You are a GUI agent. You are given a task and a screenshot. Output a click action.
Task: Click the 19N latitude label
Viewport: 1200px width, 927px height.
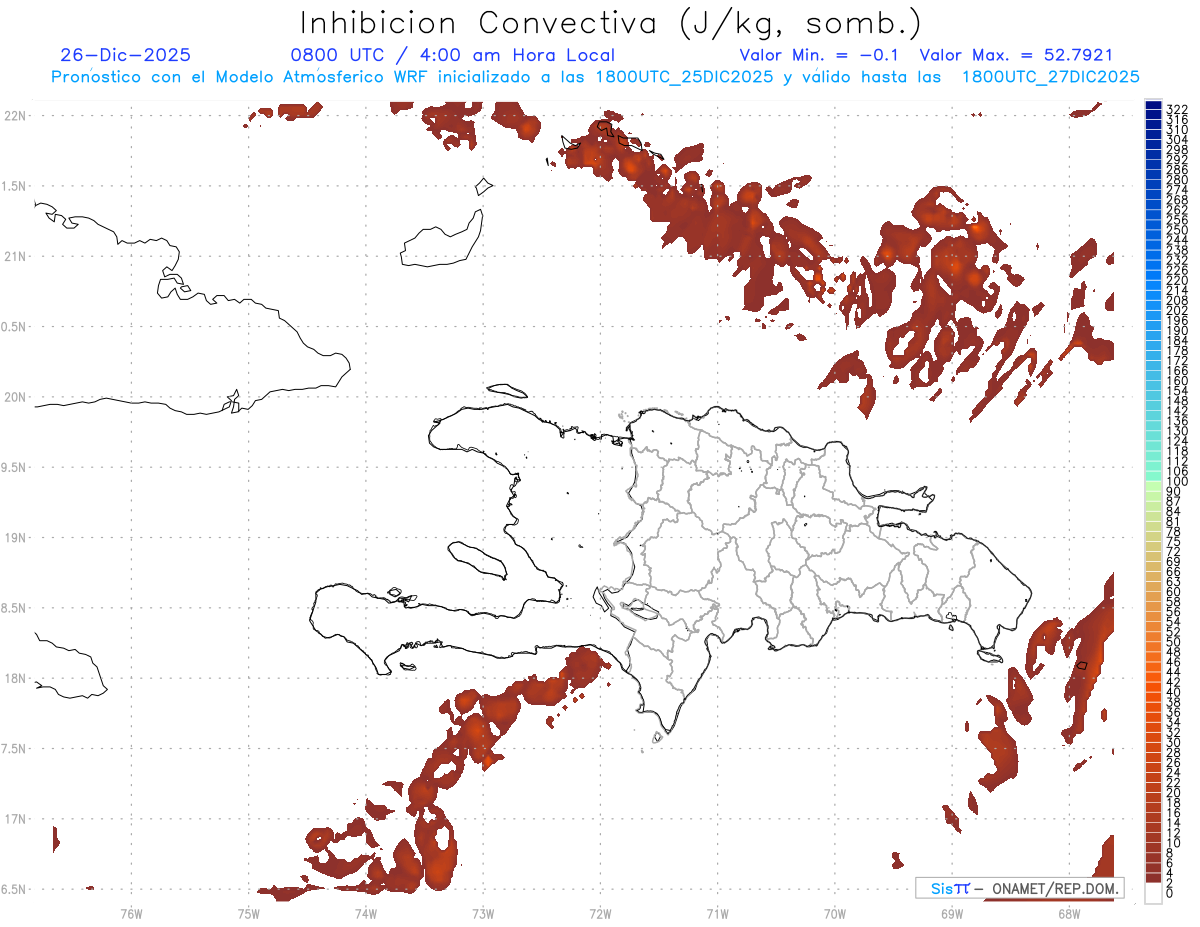point(14,538)
